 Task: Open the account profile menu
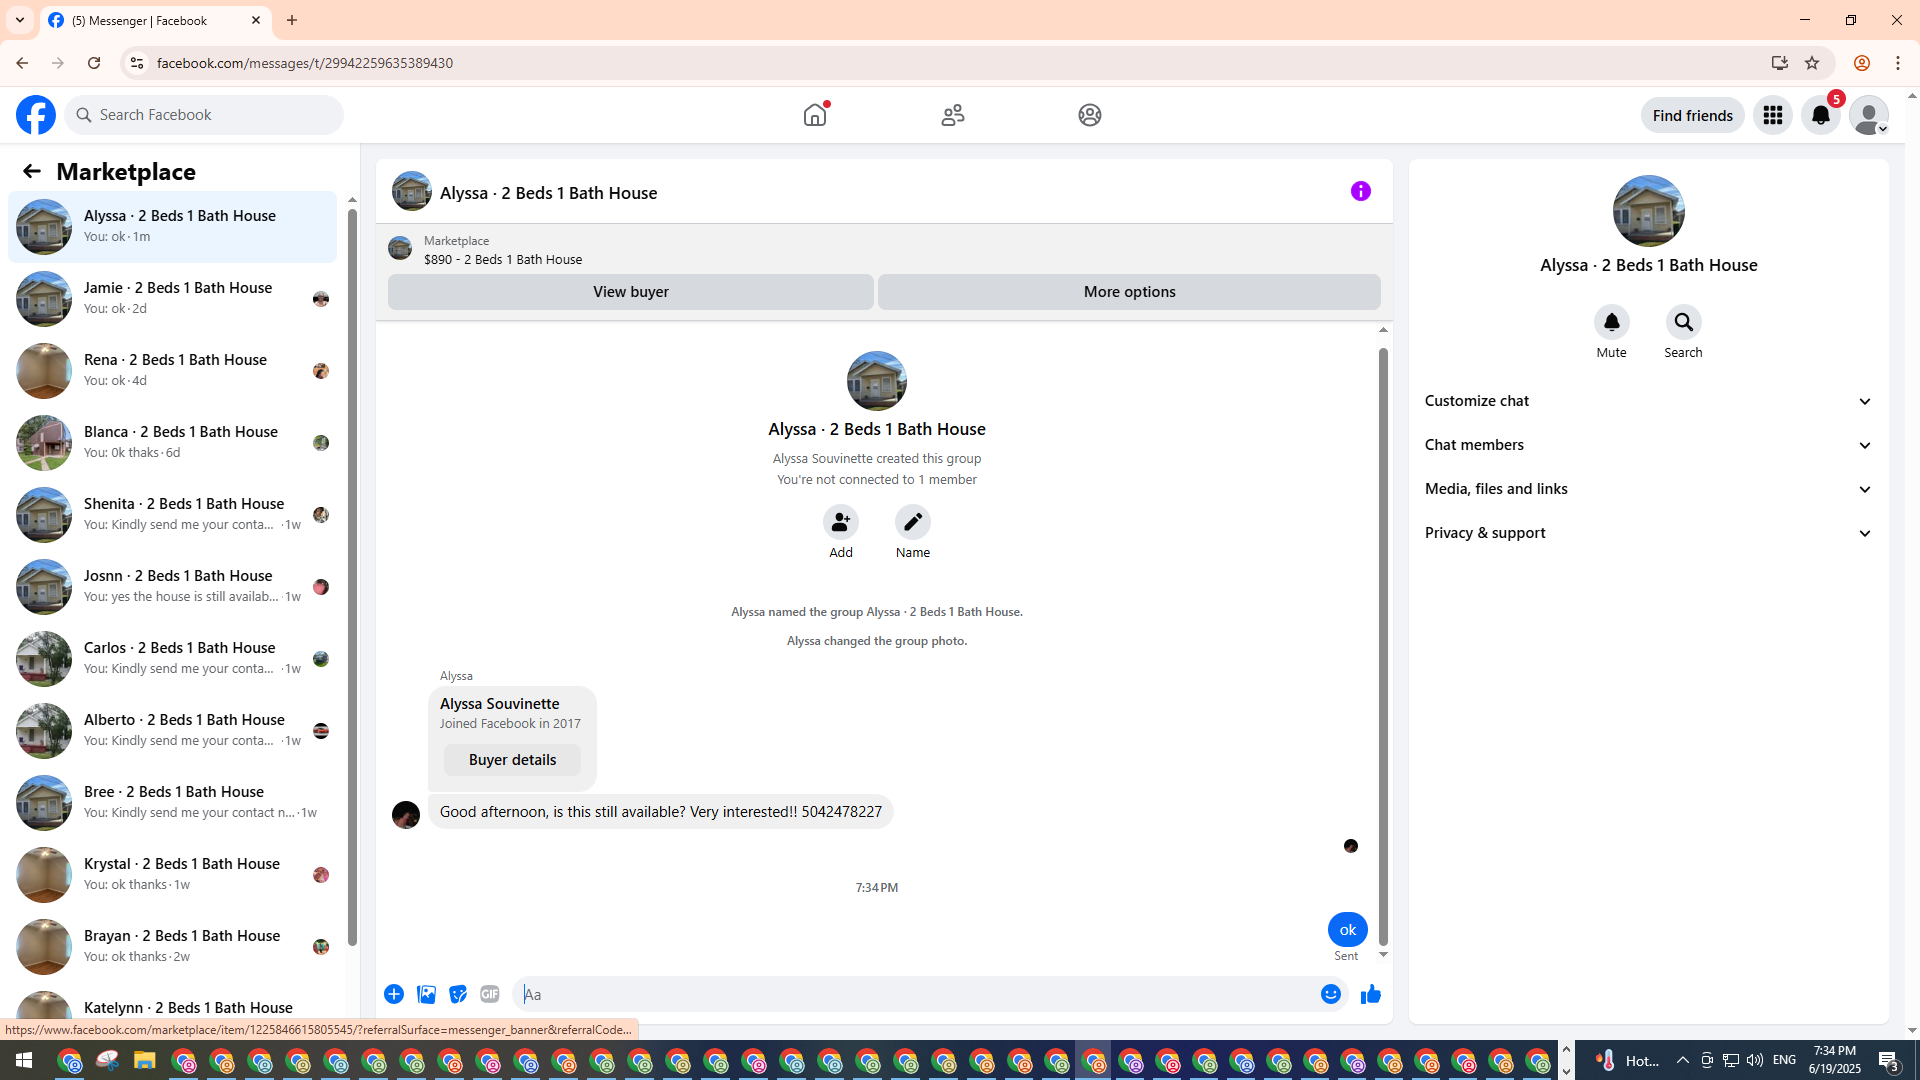[1869, 115]
